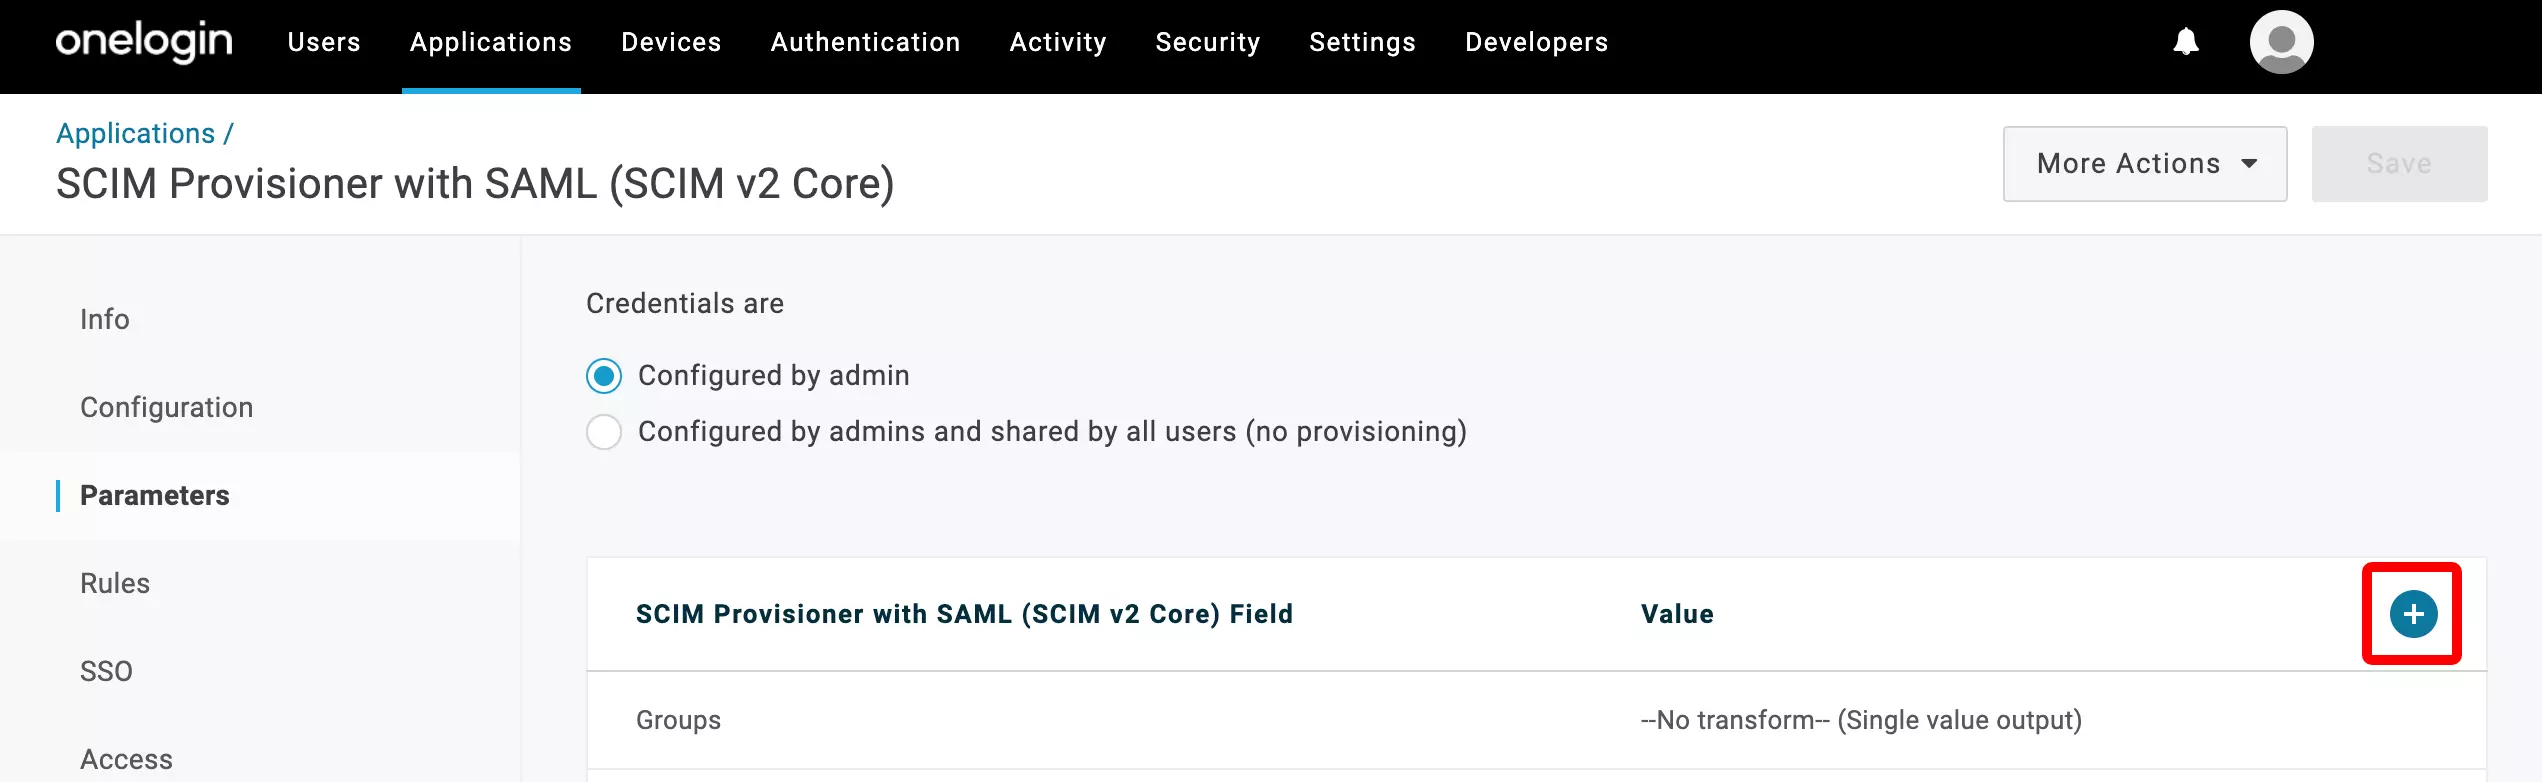Open the Groups parameter row
Screen dimensions: 2542x782
(1536, 720)
